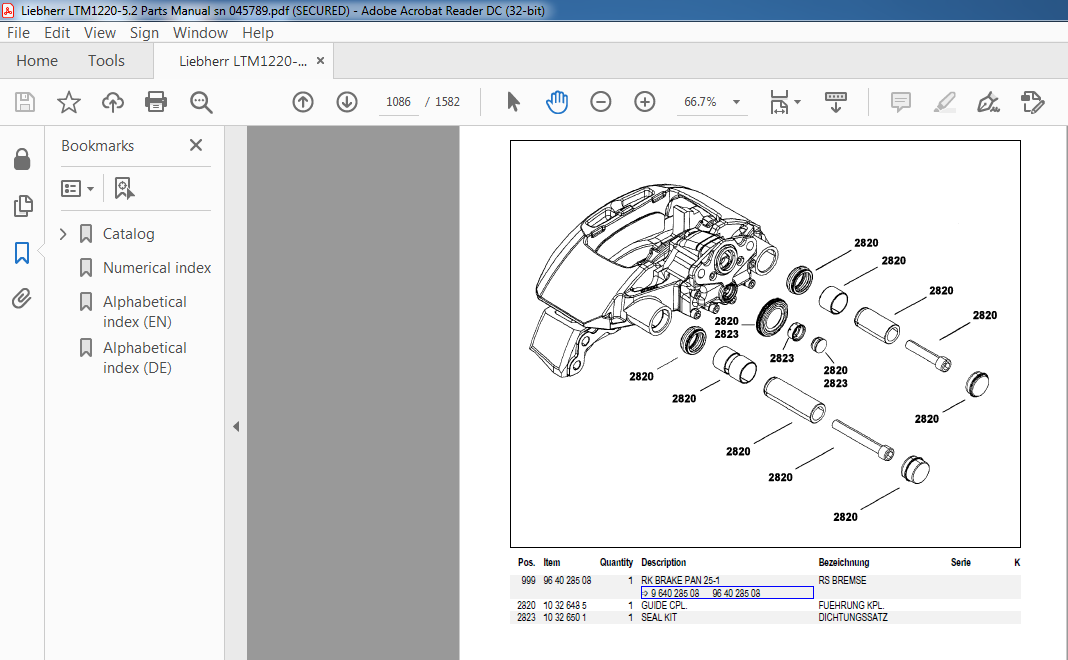
Task: Click the GUIDE CPL. description text
Action: tap(664, 606)
